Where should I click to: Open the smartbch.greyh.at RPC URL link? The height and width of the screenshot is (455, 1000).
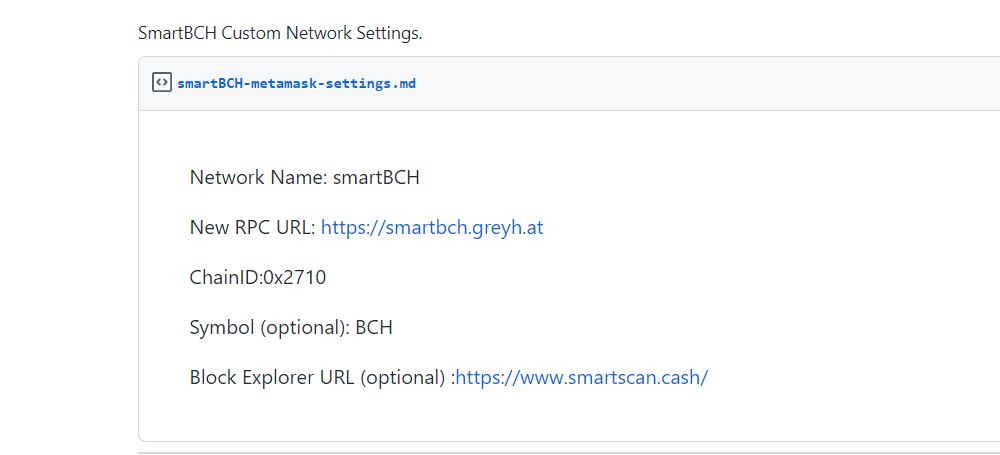(432, 227)
